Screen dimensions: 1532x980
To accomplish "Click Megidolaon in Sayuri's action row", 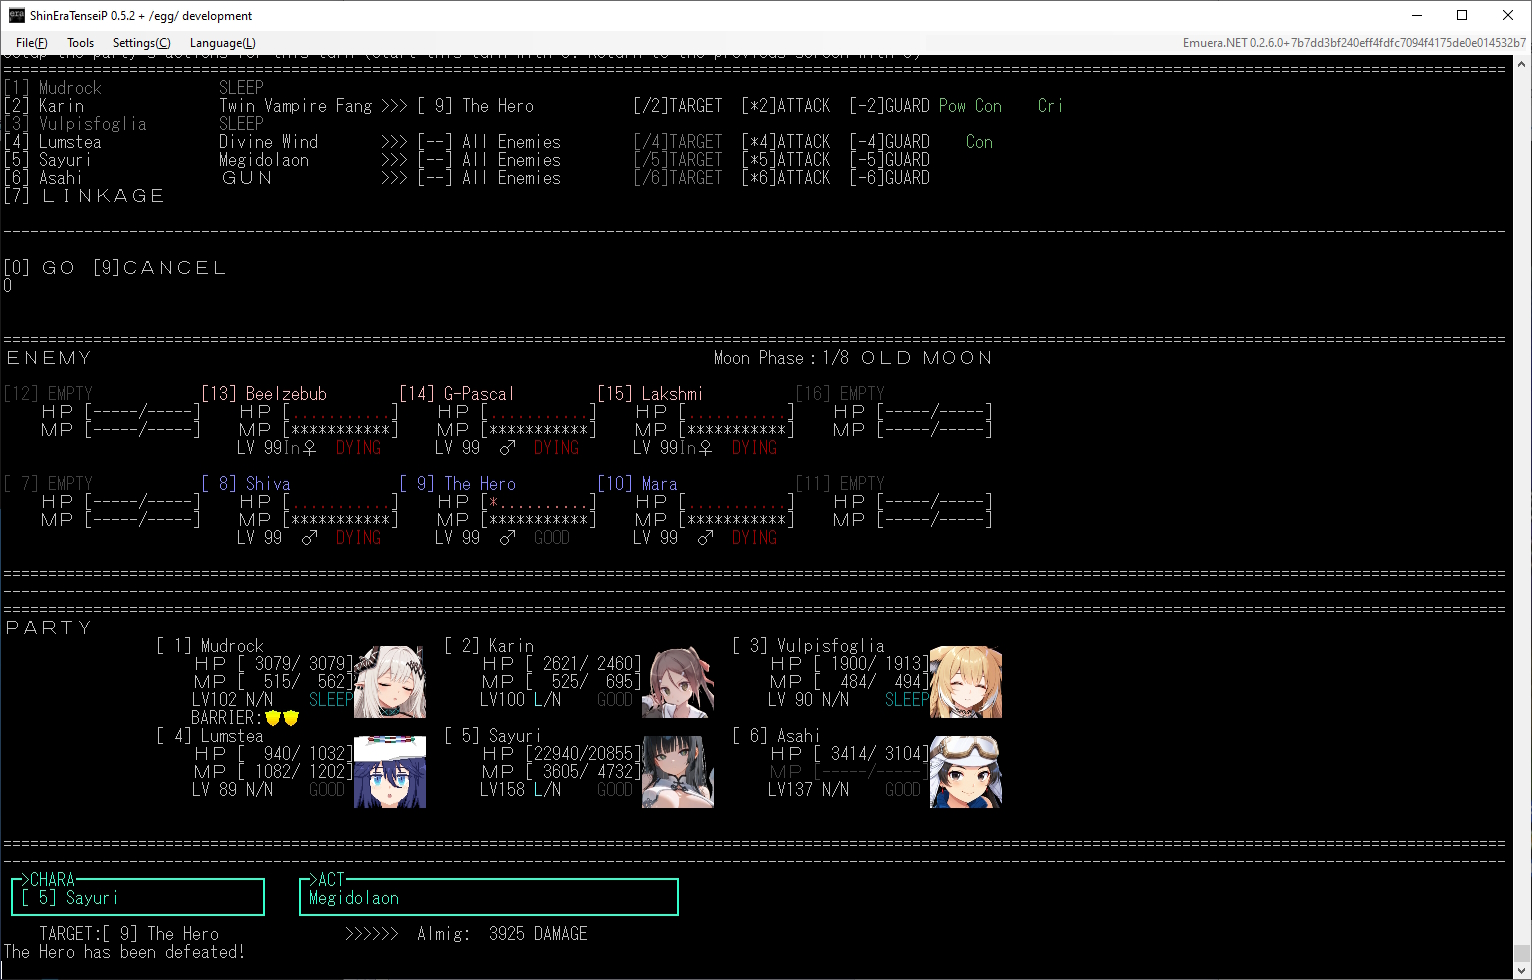I will point(264,160).
